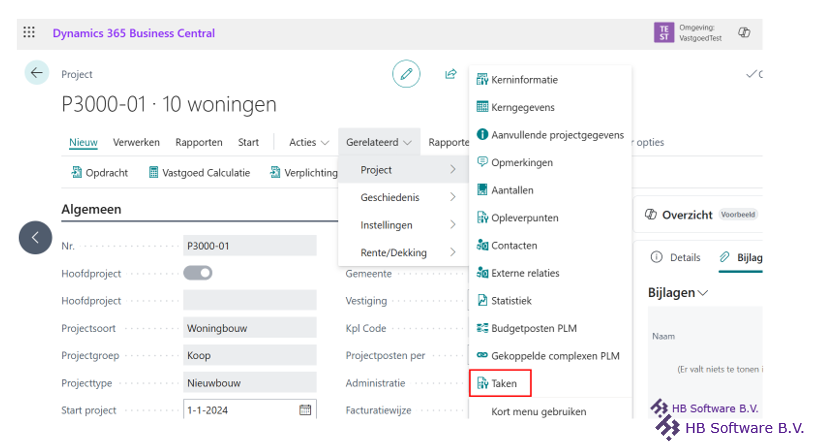815x447 pixels.
Task: Collapse the Gerelateerd dropdown menu
Action: [x=380, y=142]
